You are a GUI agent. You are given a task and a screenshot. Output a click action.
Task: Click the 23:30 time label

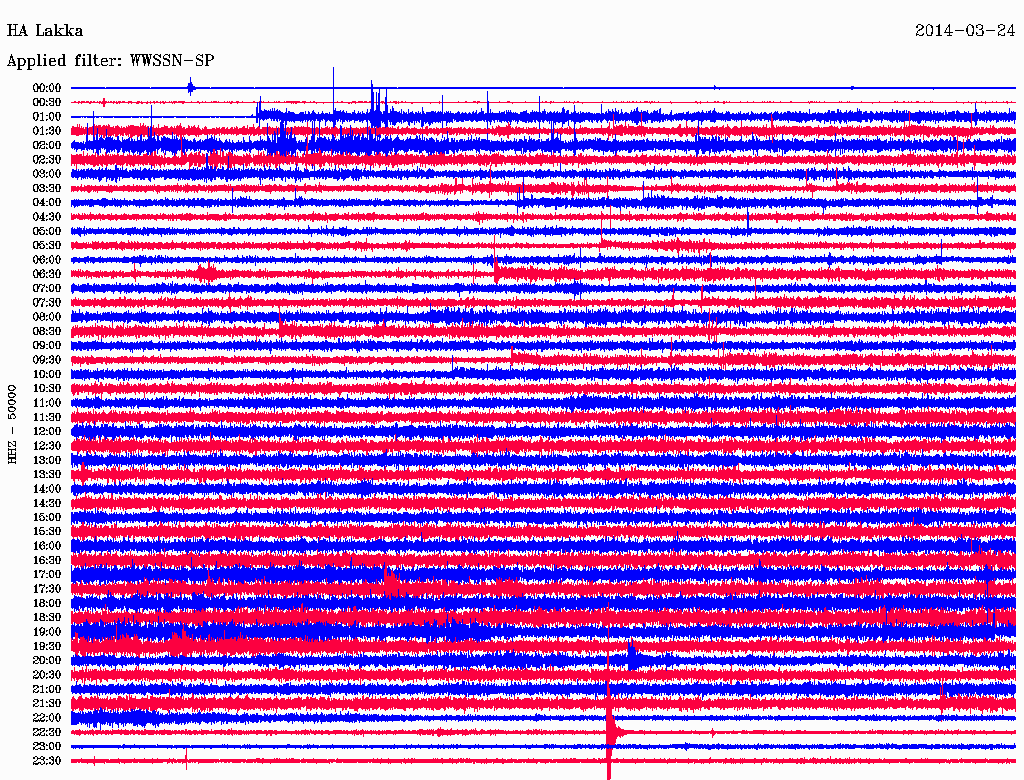[47, 760]
